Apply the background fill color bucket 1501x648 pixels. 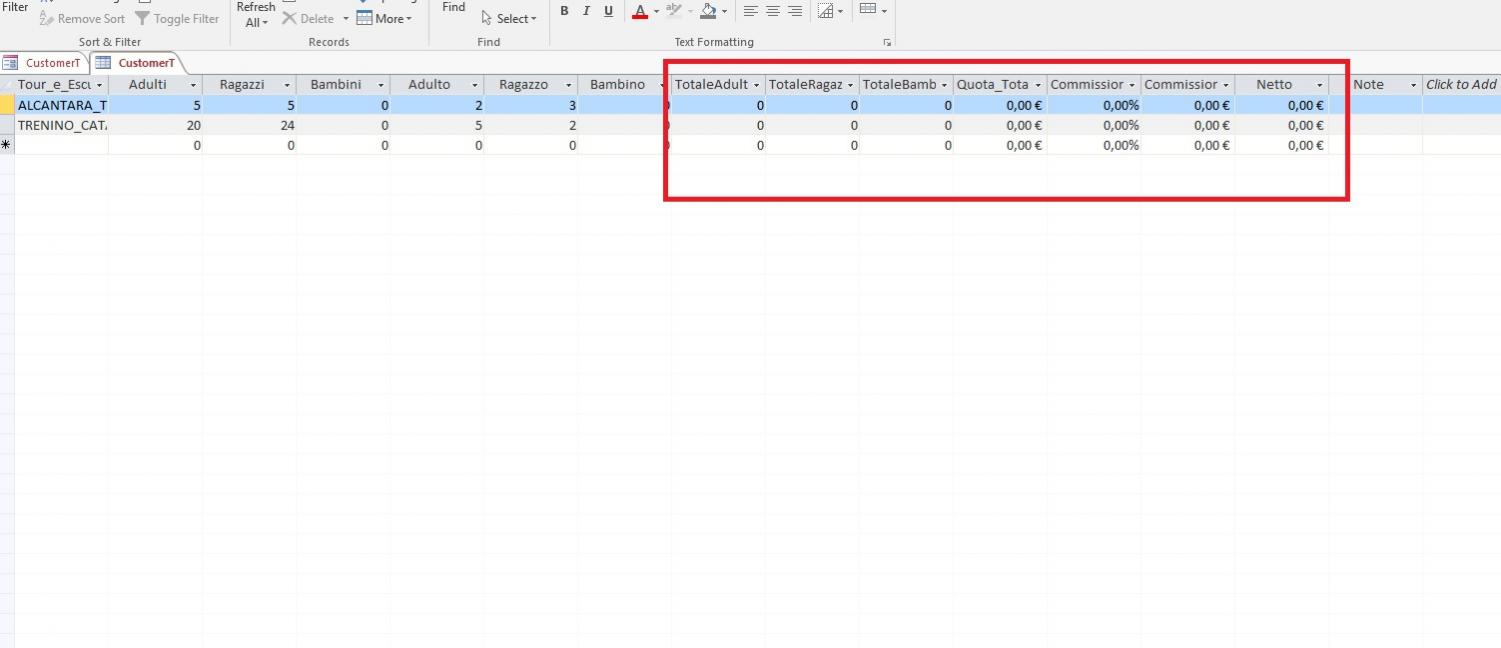tap(708, 12)
